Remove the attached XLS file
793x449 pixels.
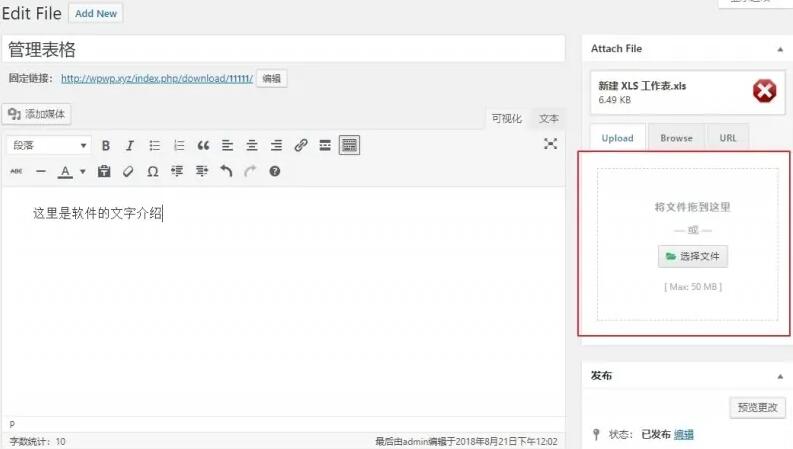click(x=764, y=92)
